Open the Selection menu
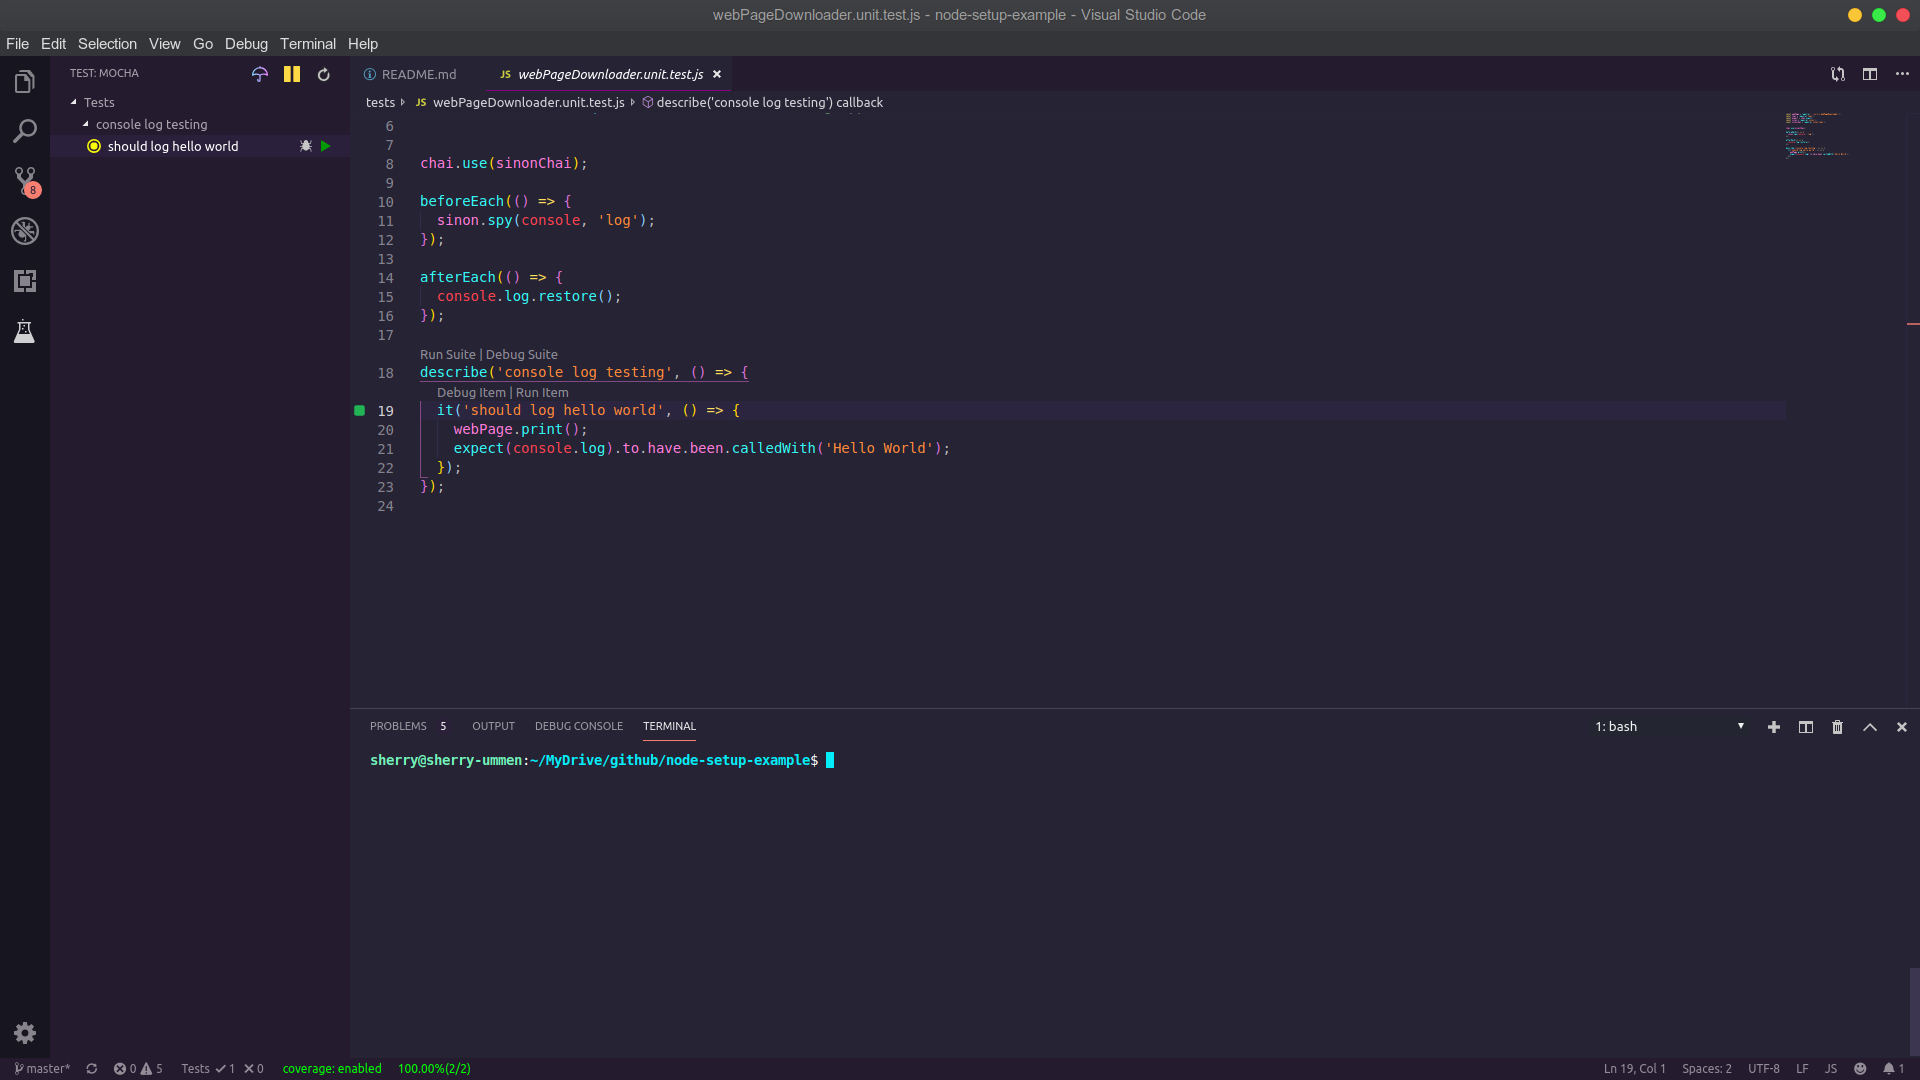 (107, 44)
